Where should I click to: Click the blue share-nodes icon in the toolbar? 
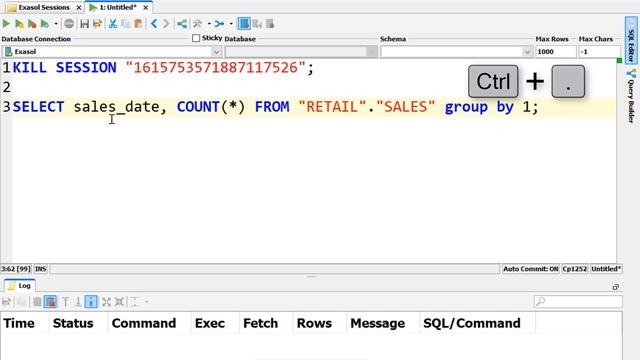point(182,24)
